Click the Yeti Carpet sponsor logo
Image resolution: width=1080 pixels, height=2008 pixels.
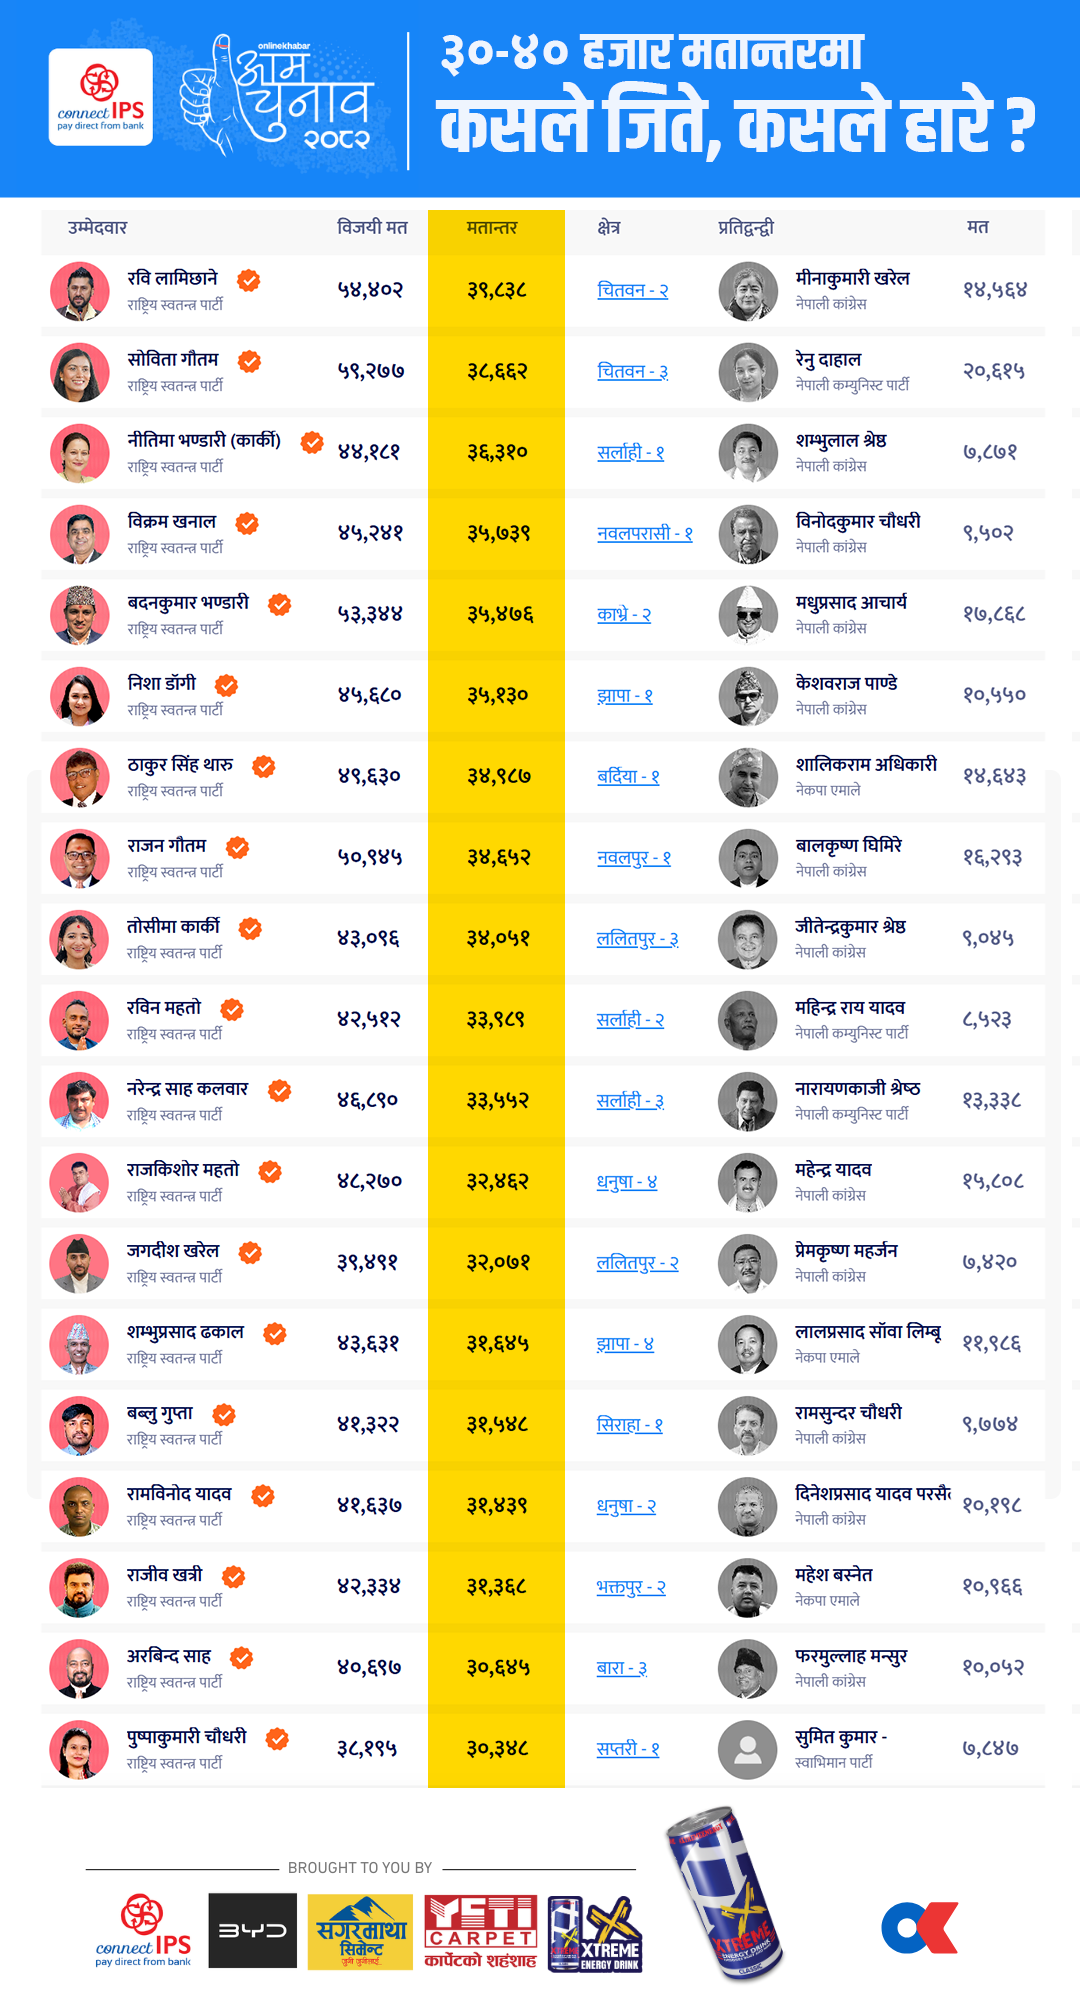(481, 1931)
